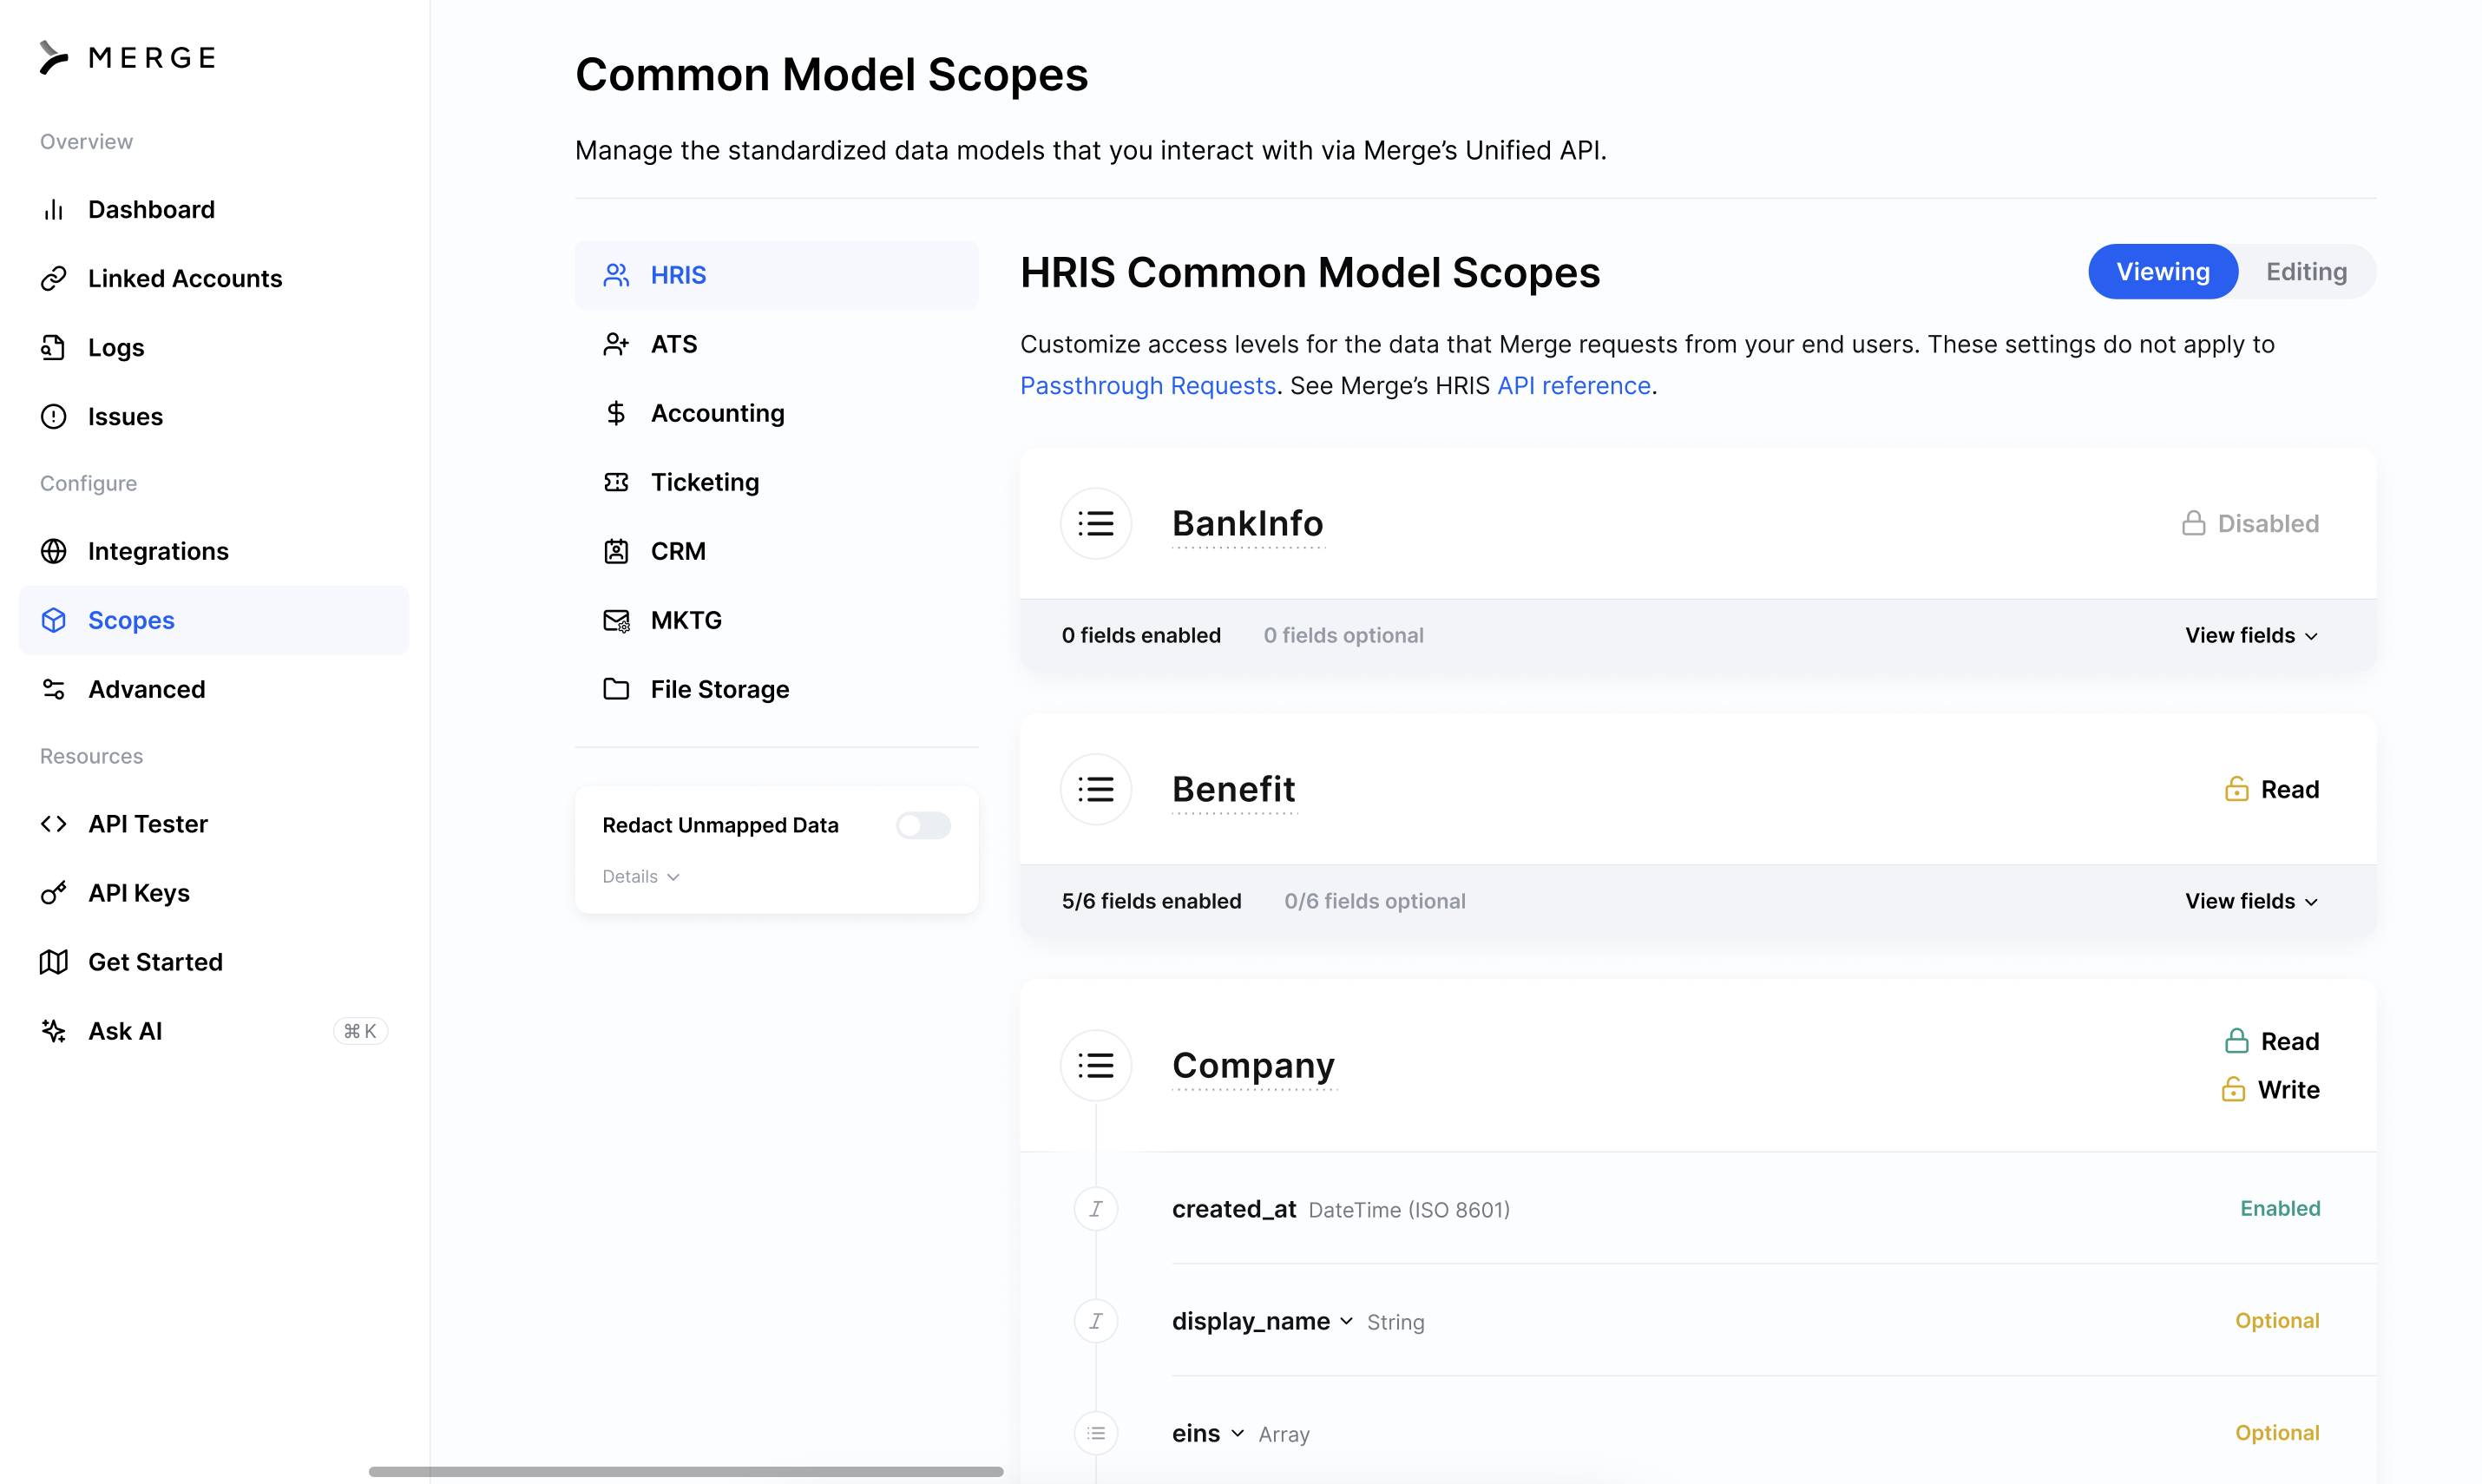Click the BankInfo list icon
The height and width of the screenshot is (1484, 2482).
[1096, 523]
